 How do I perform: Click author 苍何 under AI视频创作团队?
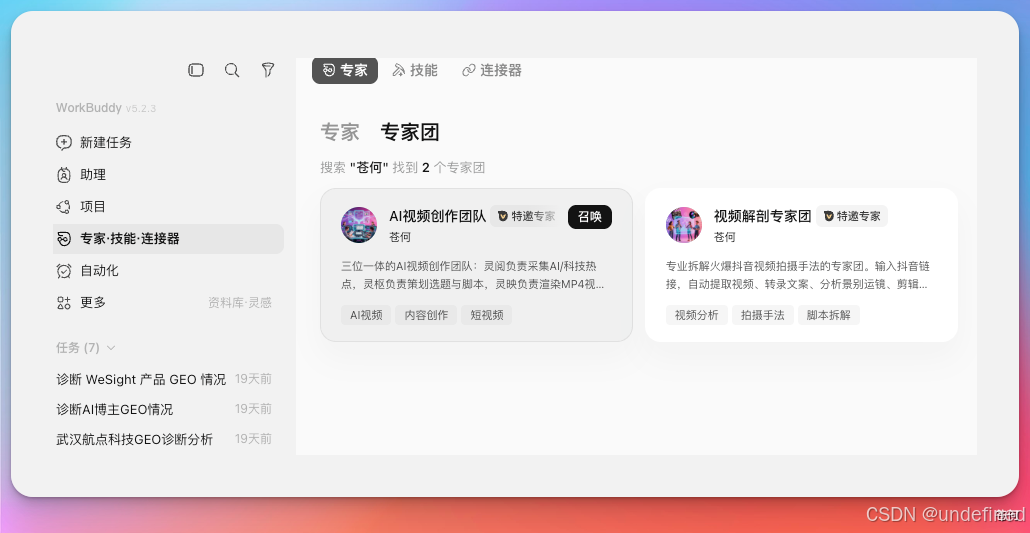400,237
